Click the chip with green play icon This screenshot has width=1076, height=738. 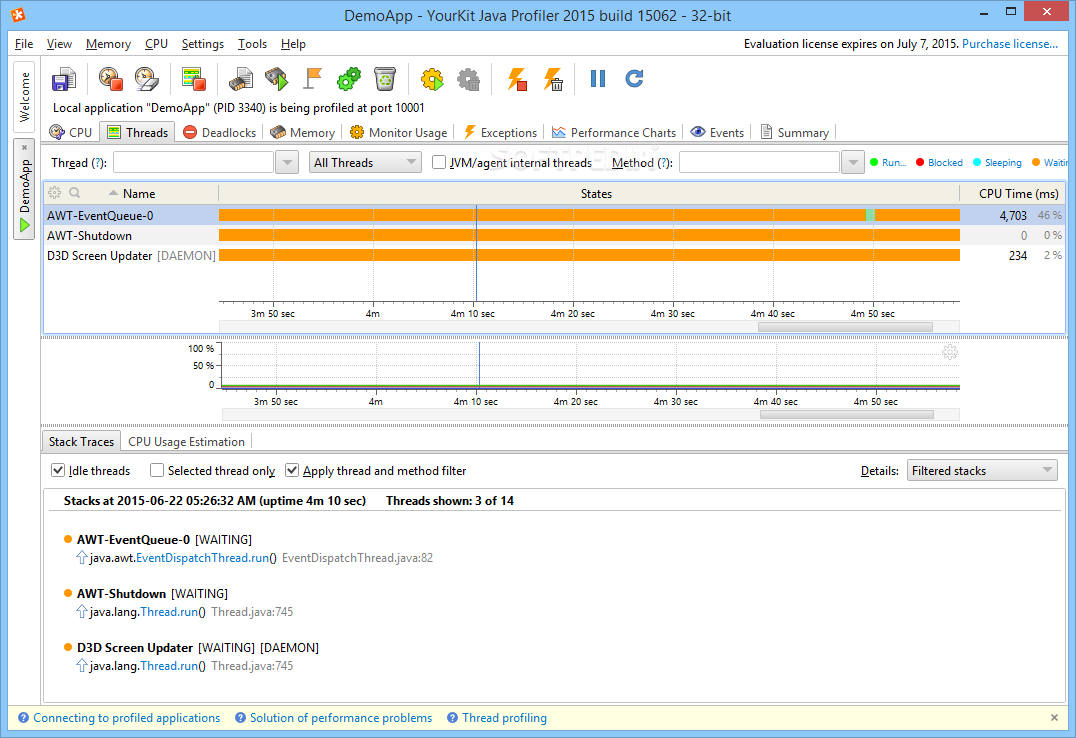point(277,79)
